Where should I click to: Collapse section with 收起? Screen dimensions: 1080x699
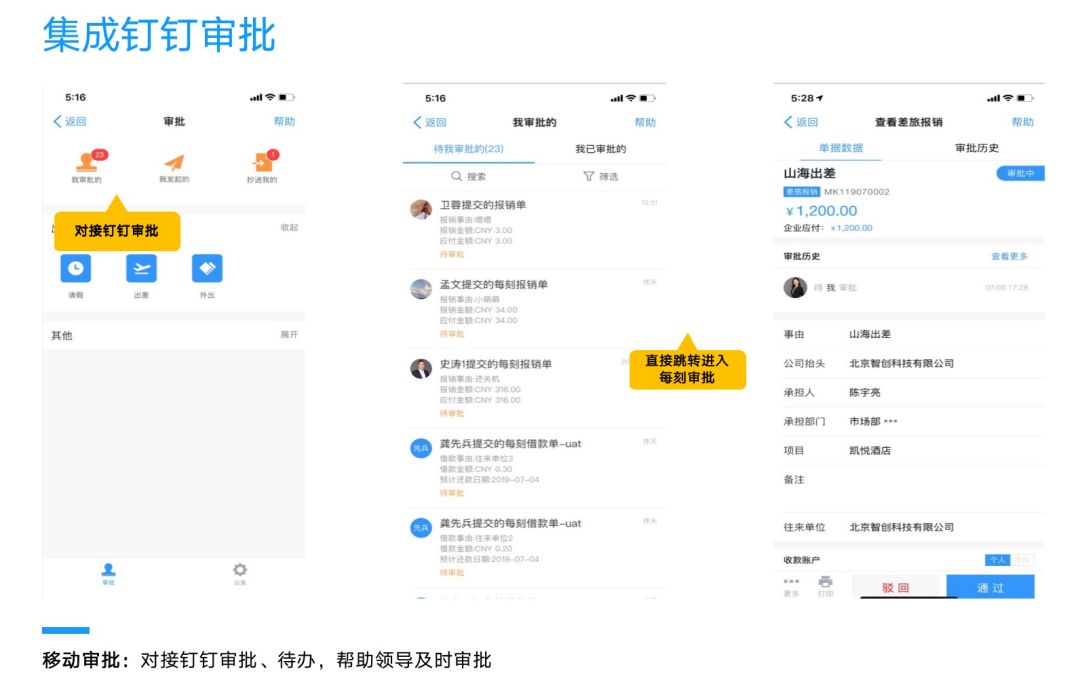tap(289, 227)
